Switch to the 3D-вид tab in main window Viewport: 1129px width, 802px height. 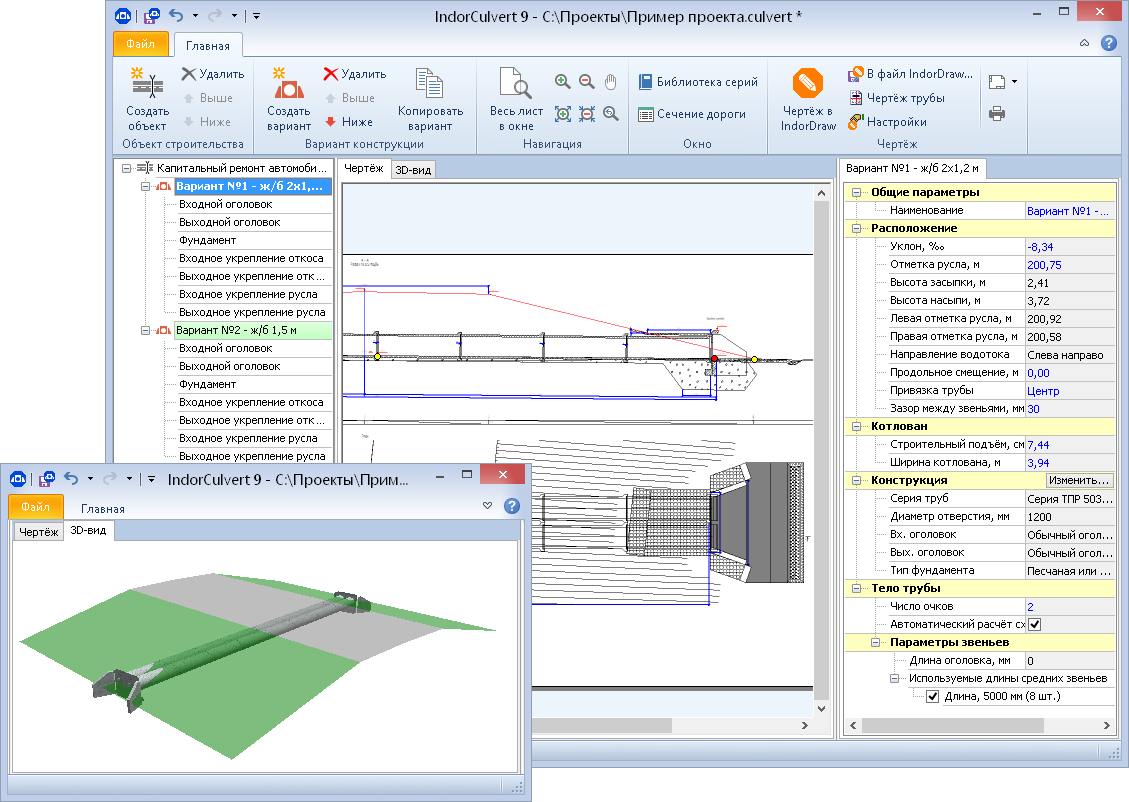[x=413, y=170]
